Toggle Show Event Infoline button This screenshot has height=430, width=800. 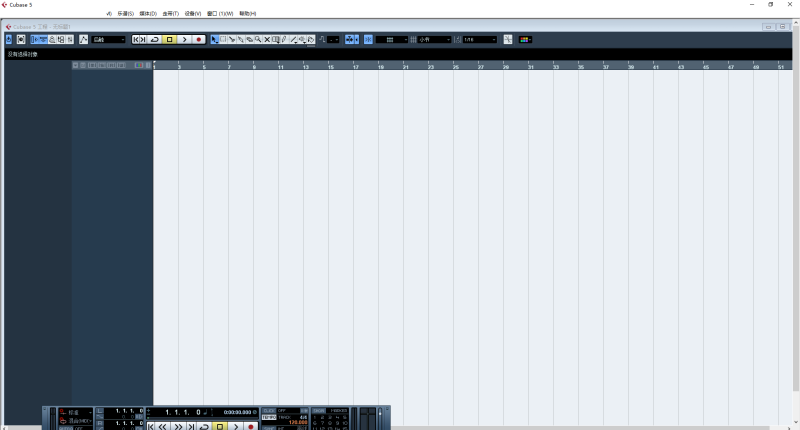tap(43, 39)
